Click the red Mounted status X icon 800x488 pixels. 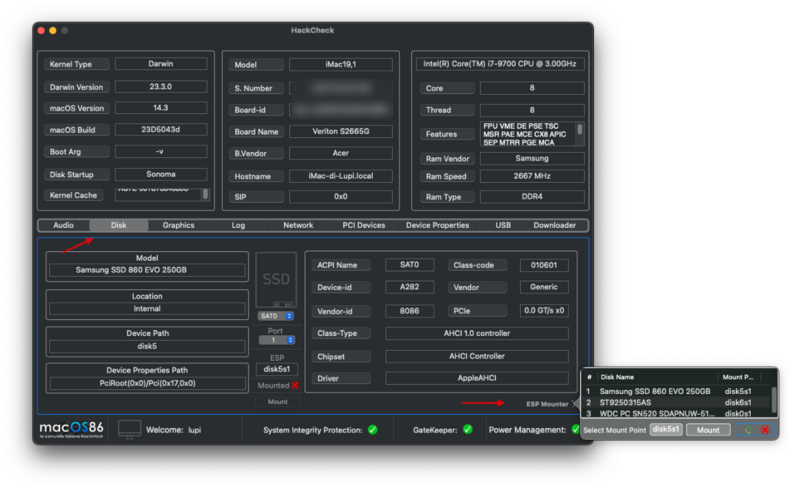(x=294, y=385)
